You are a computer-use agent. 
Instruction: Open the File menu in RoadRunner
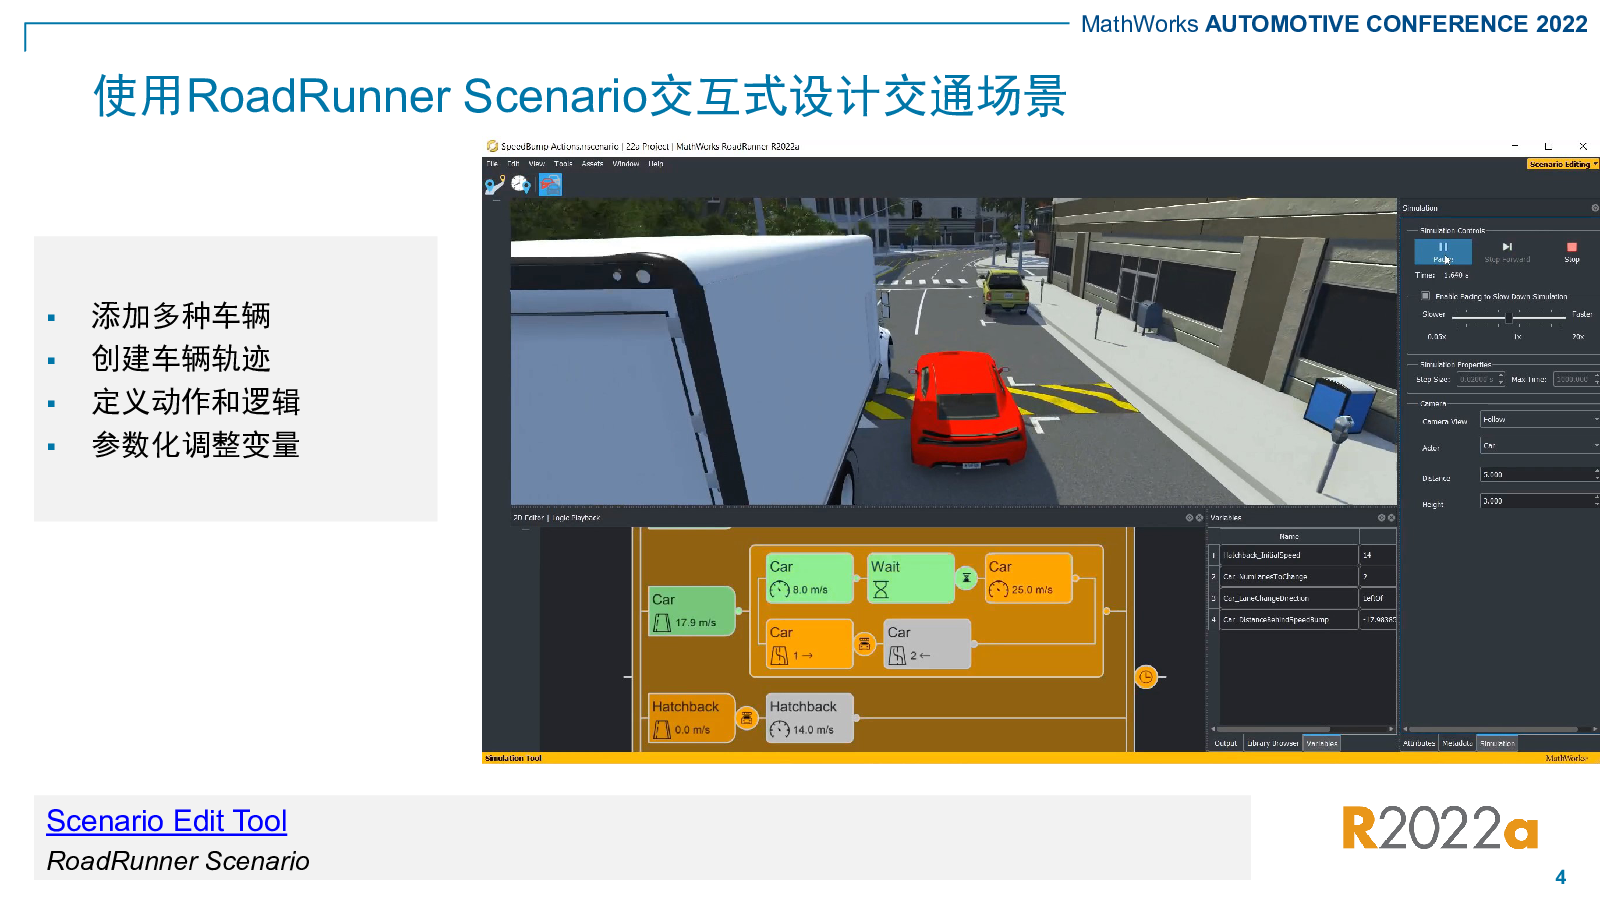click(x=492, y=164)
